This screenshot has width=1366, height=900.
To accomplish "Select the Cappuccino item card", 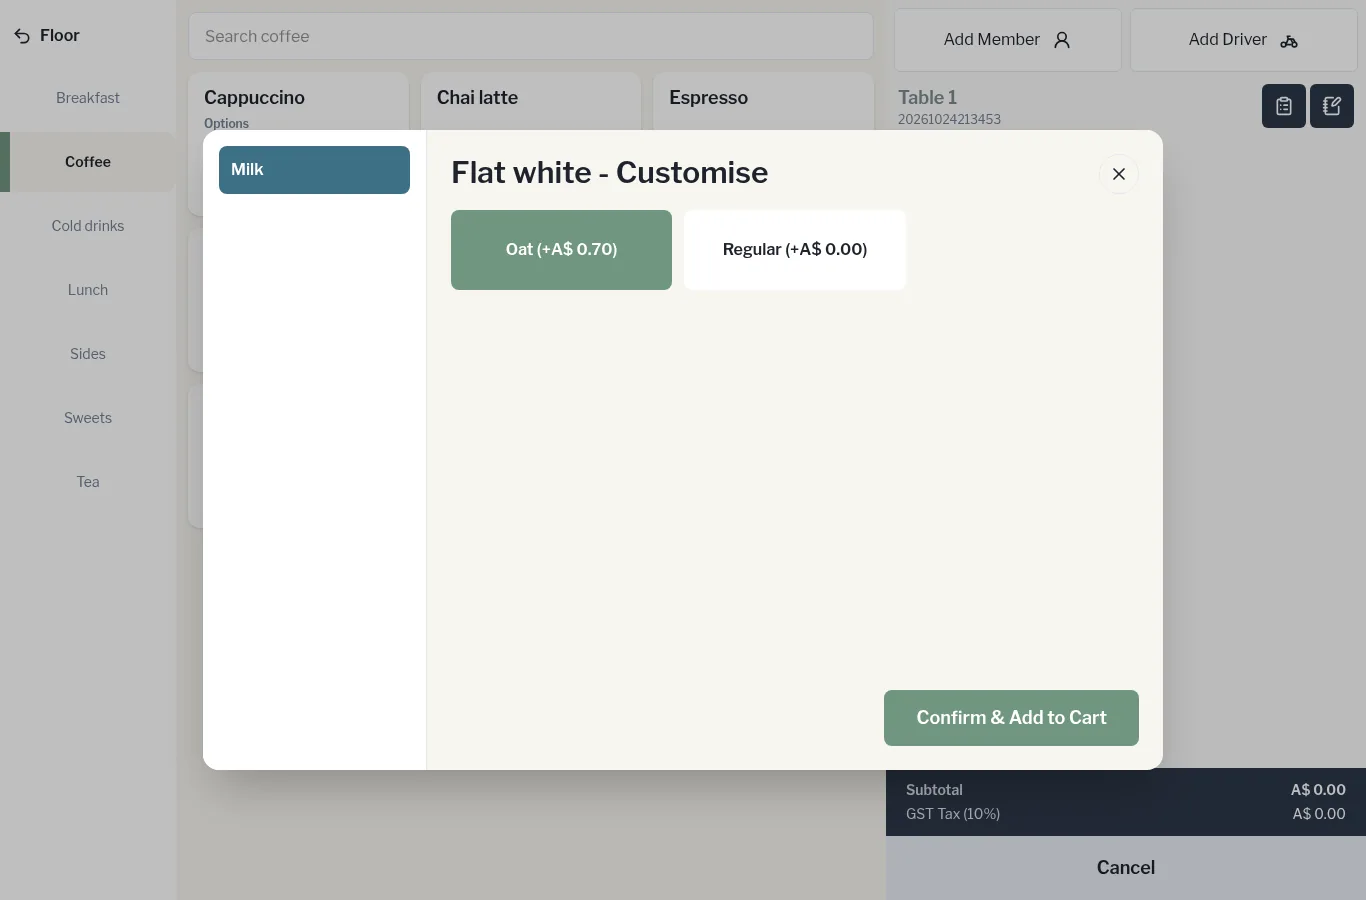I will (x=298, y=101).
